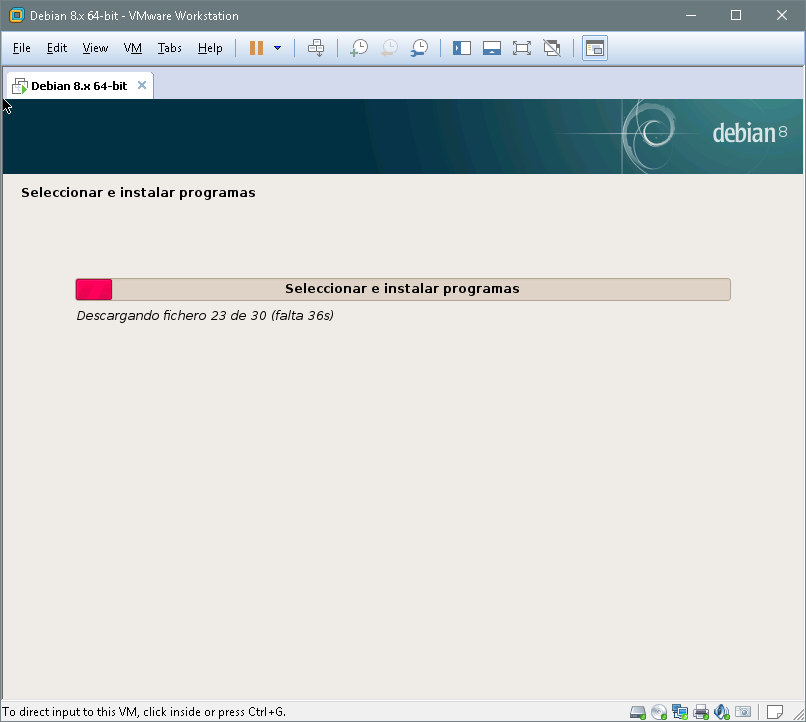The height and width of the screenshot is (722, 806).
Task: Click Send Ctrl+Alt+Del toolbar icon
Action: [316, 48]
